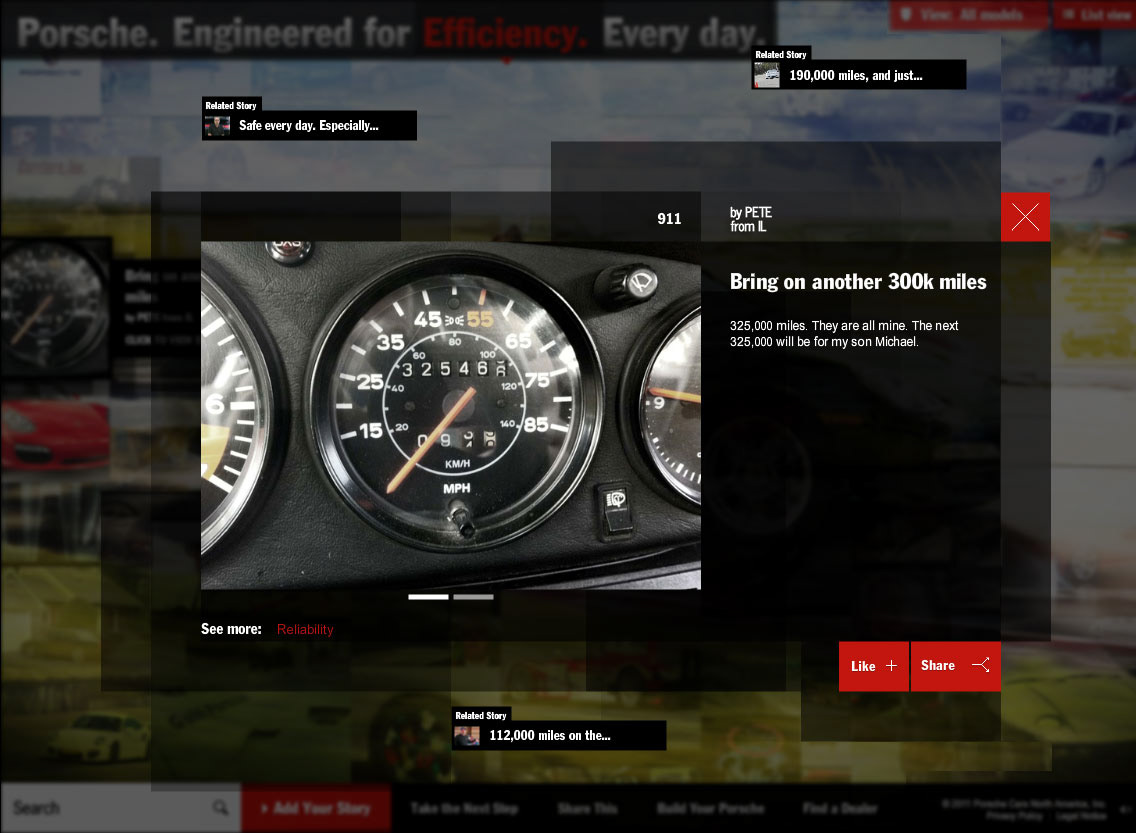Viewport: 1136px width, 833px height.
Task: Click the speedometer photo
Action: (x=451, y=415)
